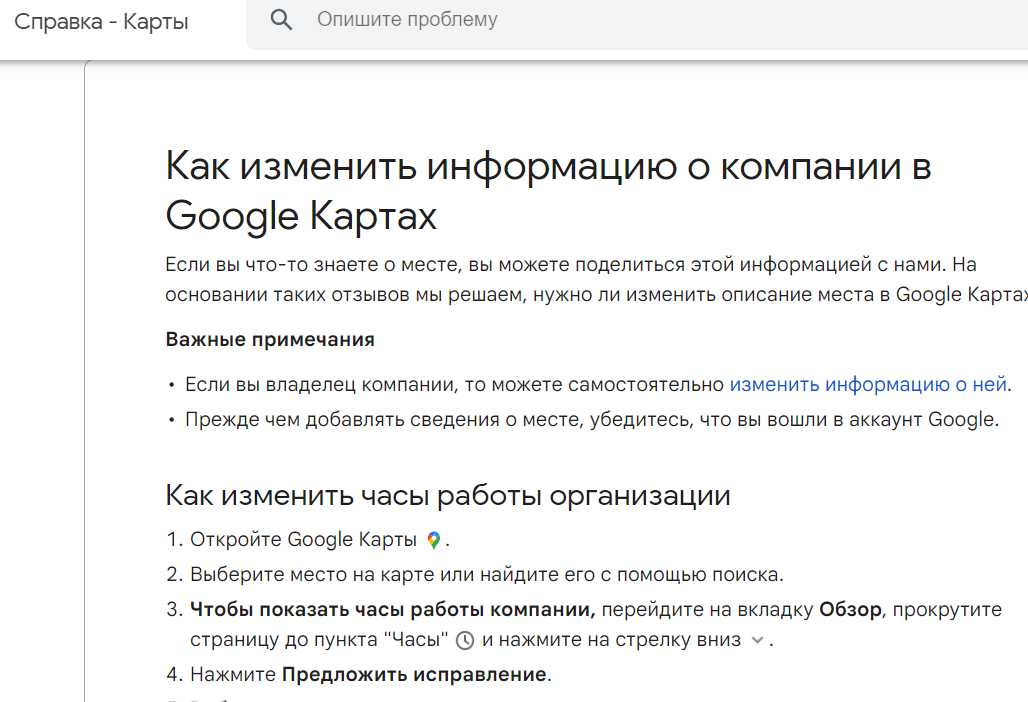Click the down chevron icon in step 3
Image resolution: width=1028 pixels, height=702 pixels.
tap(757, 640)
